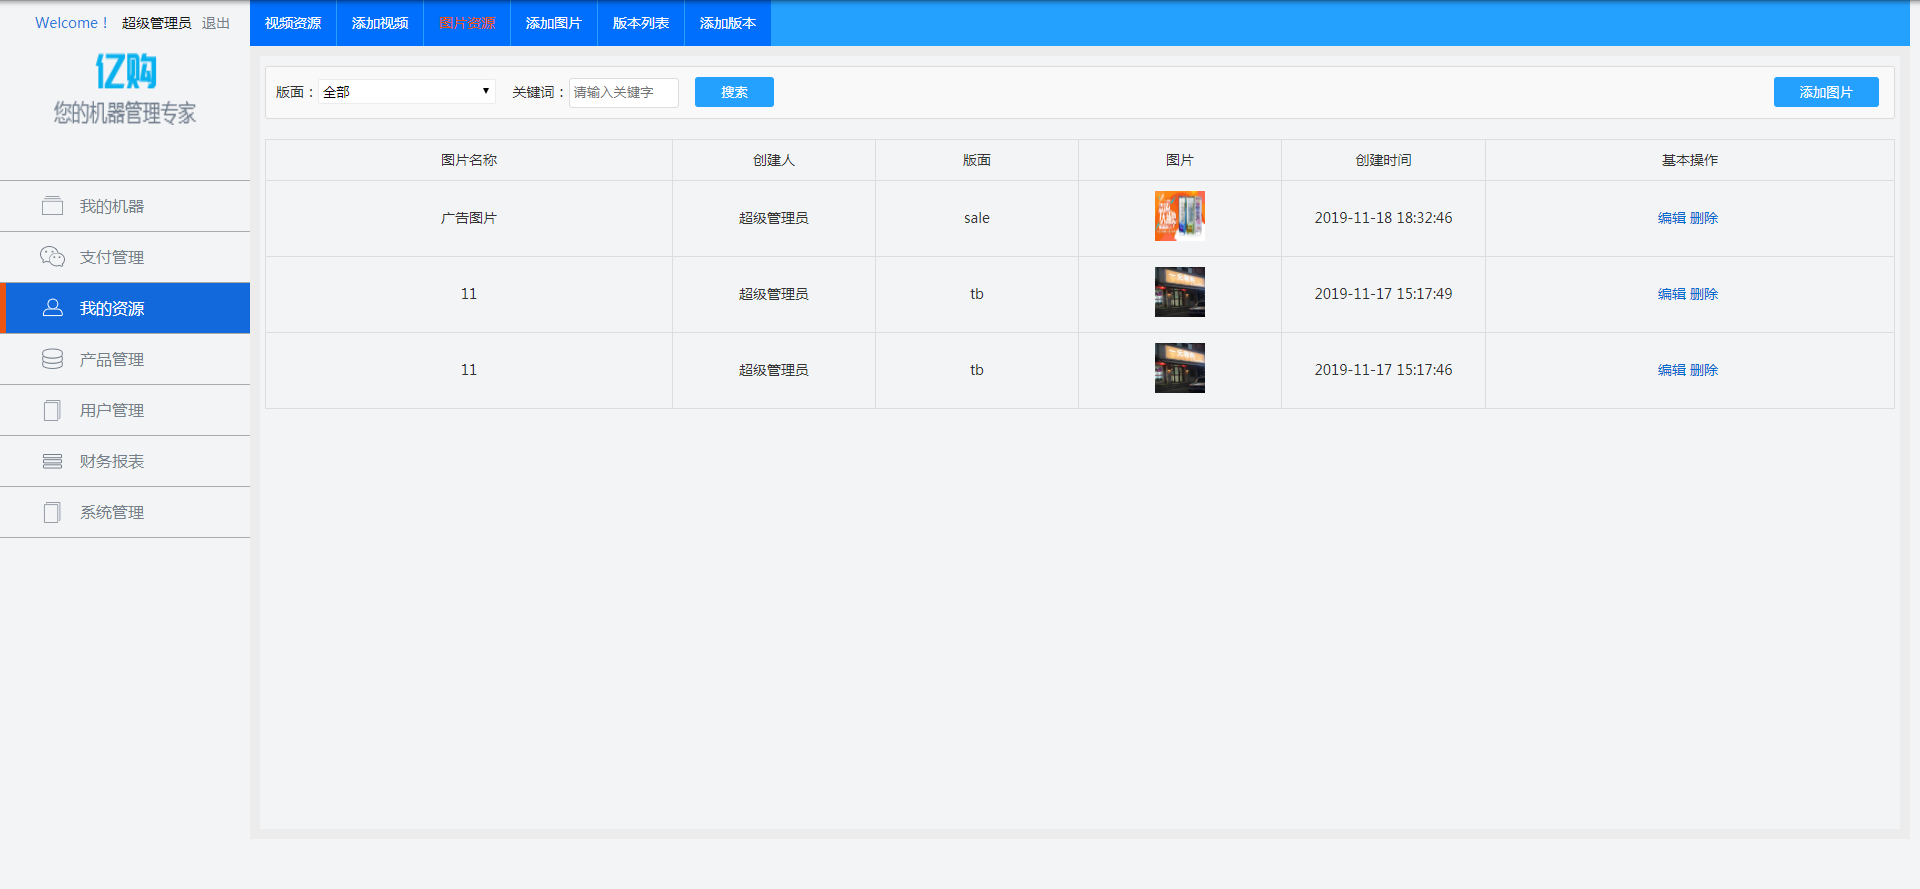
Task: Click the 用户管理 sidebar icon
Action: [52, 410]
